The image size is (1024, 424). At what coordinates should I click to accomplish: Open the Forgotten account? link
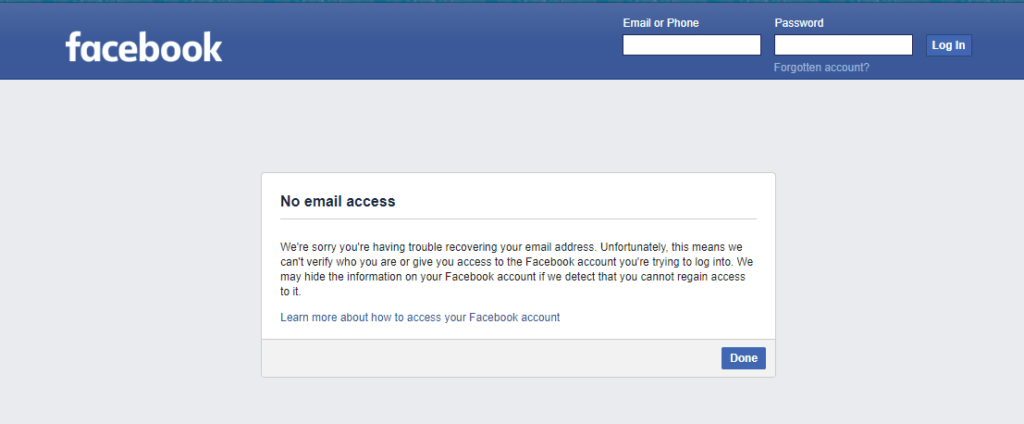[x=822, y=67]
